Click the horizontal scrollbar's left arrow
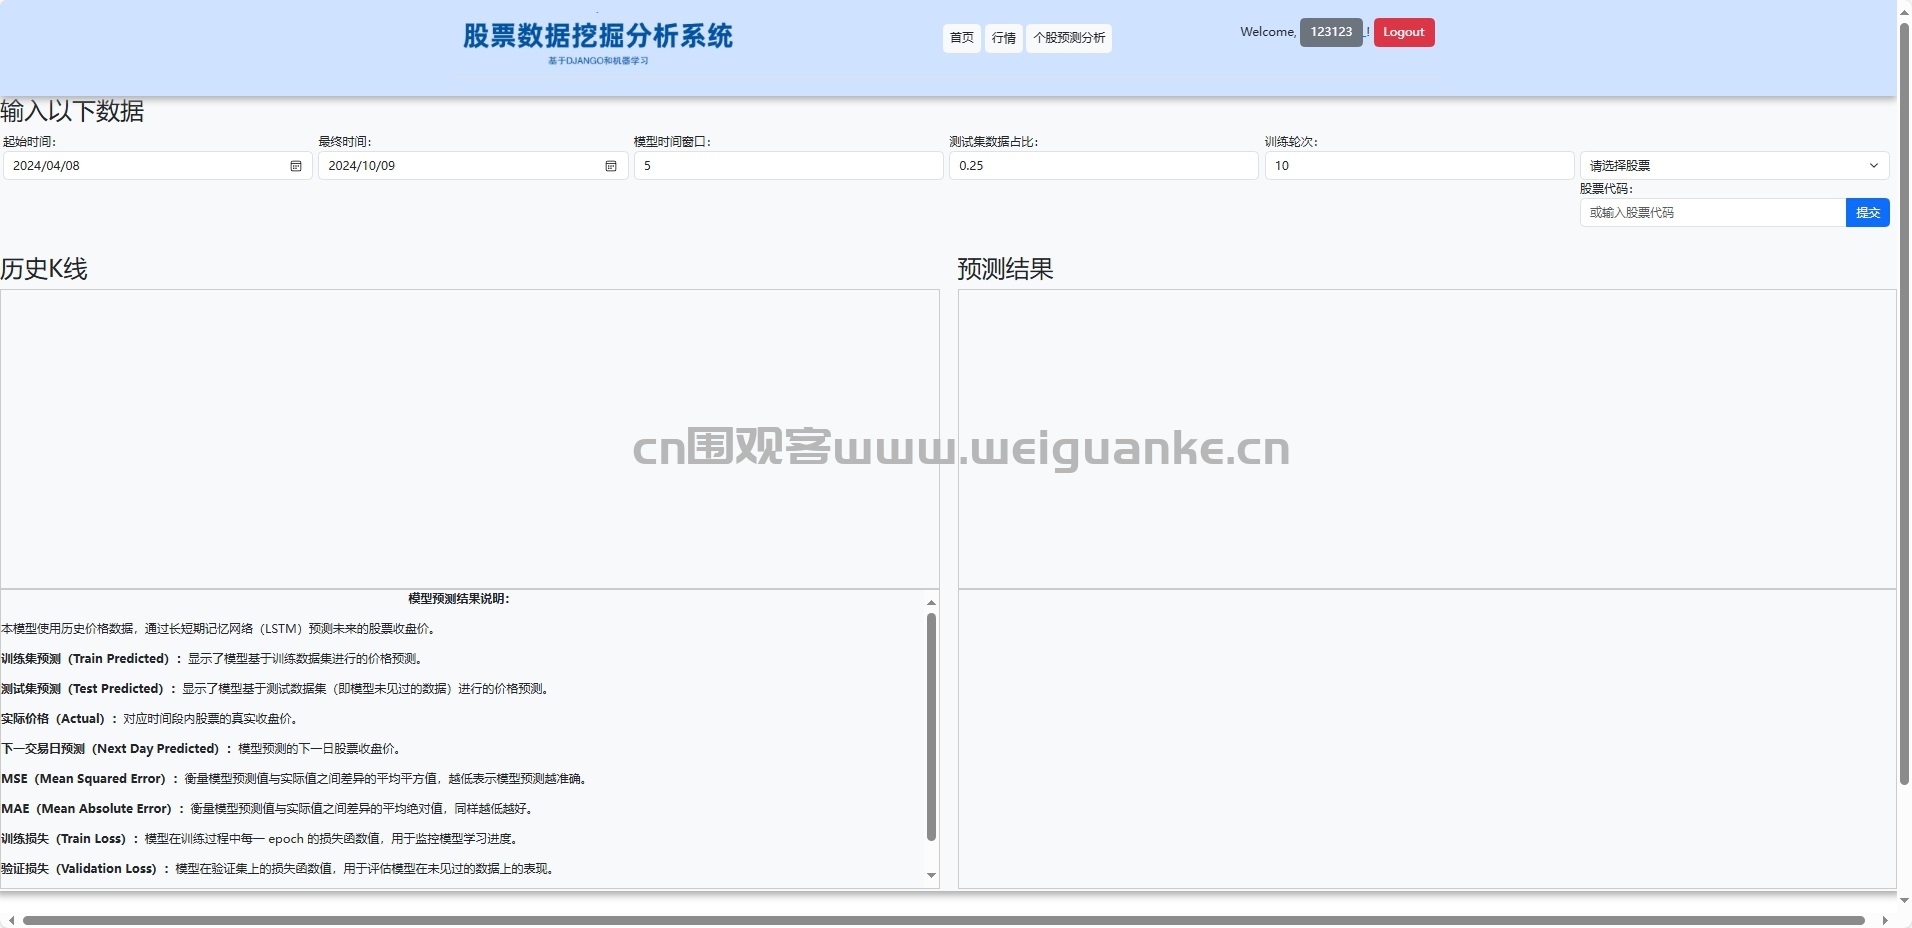This screenshot has height=928, width=1912. click(11, 920)
